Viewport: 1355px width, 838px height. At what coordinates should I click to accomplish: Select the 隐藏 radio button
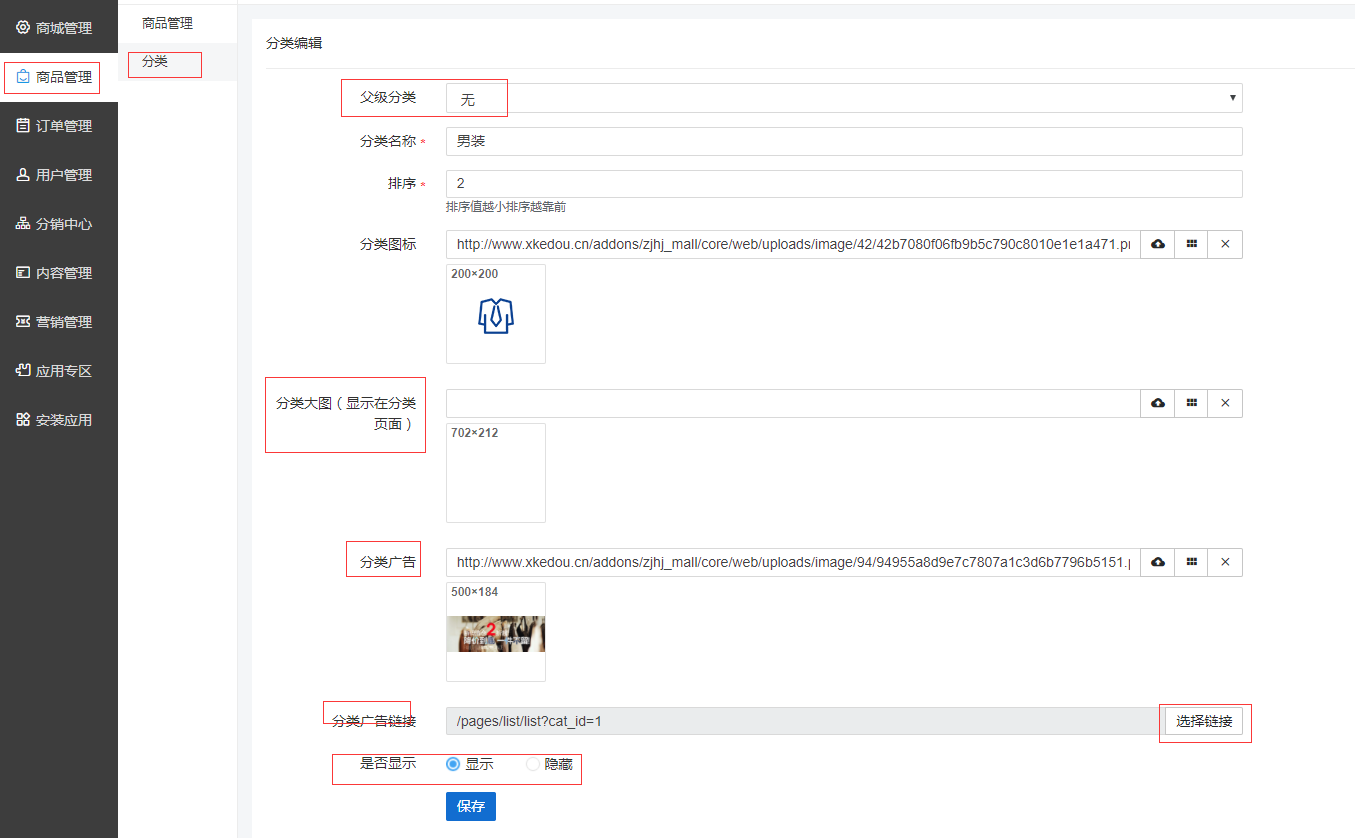[x=533, y=764]
